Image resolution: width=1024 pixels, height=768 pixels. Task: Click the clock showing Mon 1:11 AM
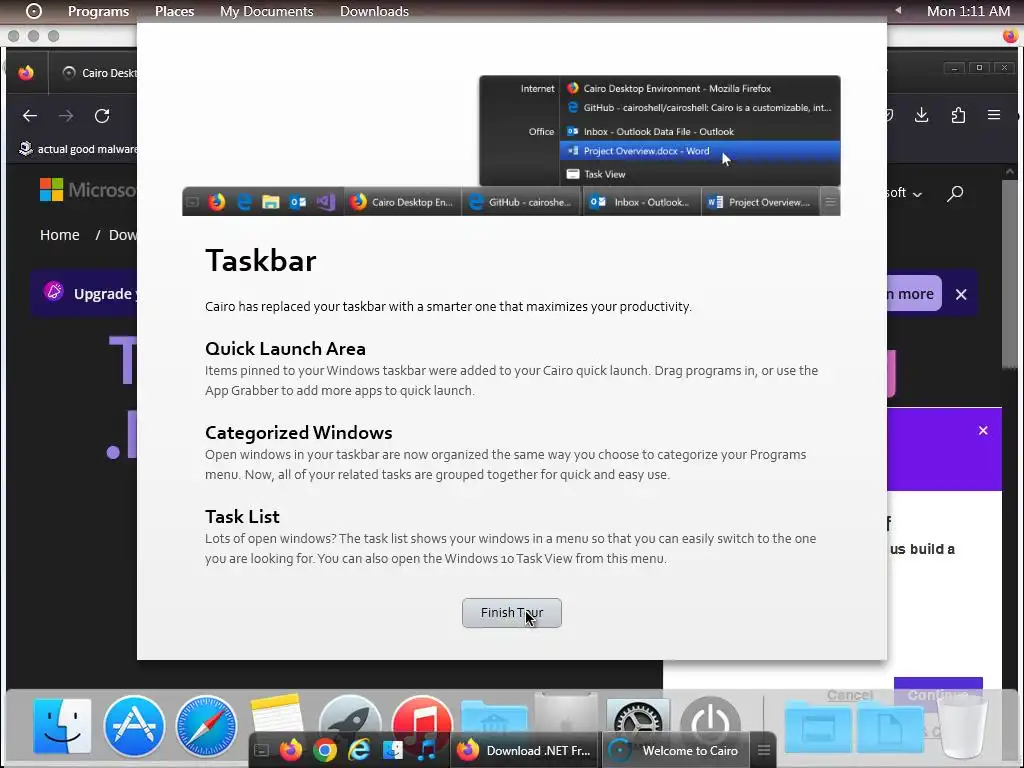click(968, 11)
